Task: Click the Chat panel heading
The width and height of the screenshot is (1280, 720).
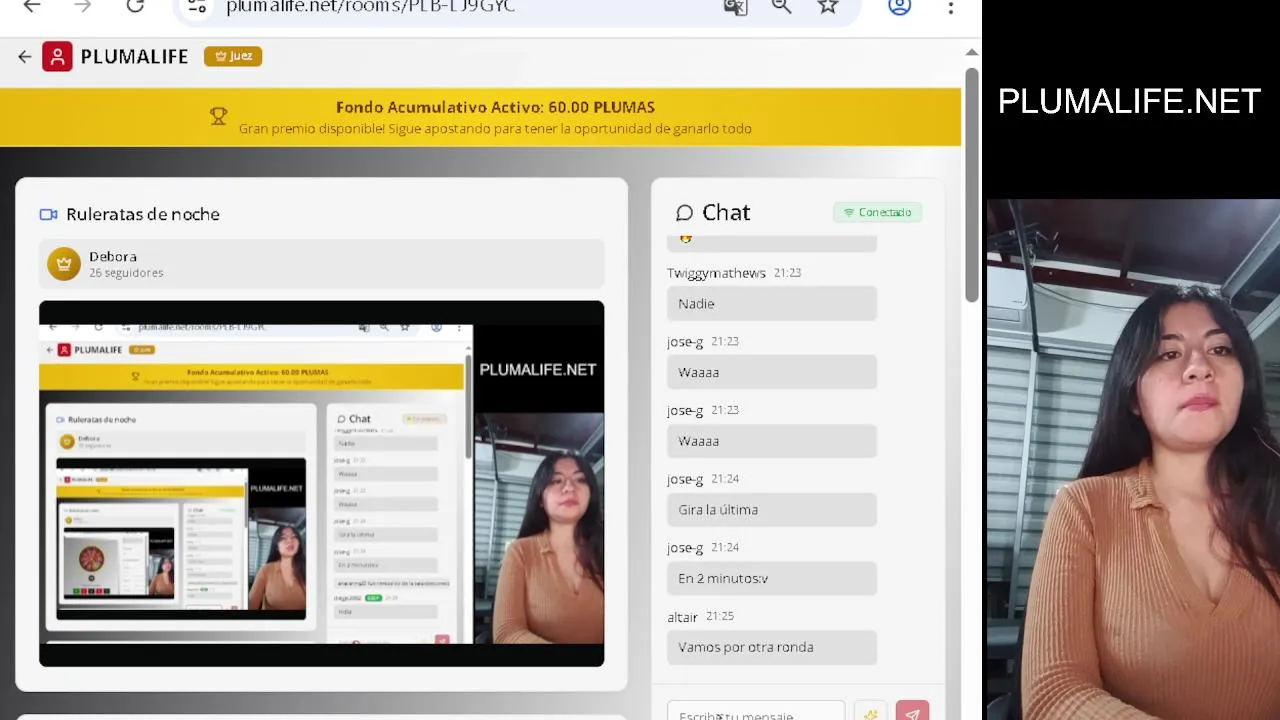Action: pyautogui.click(x=726, y=212)
